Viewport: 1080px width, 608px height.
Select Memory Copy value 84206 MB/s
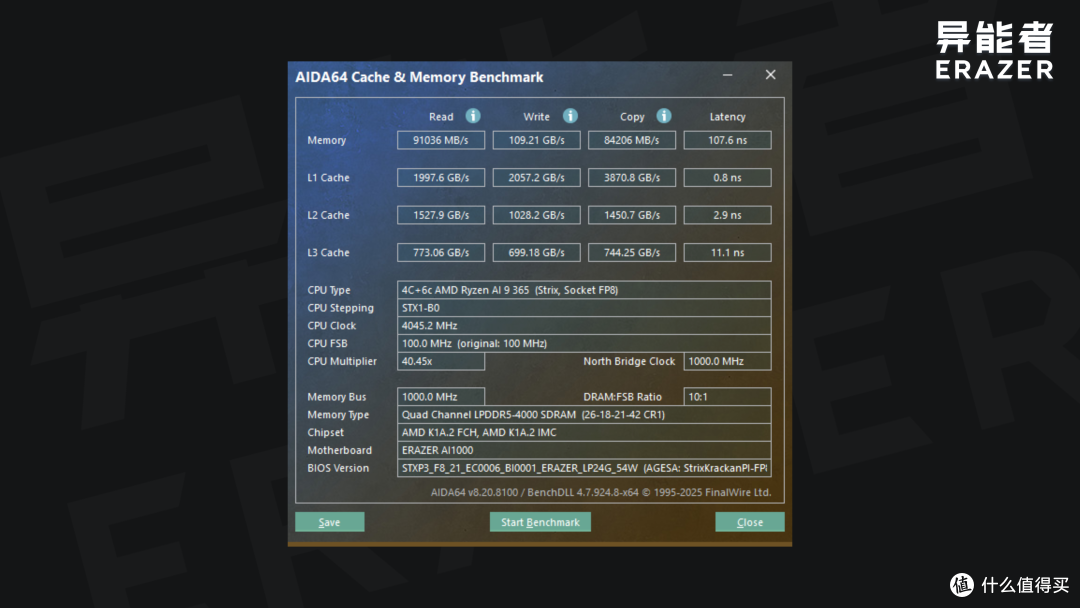(x=632, y=140)
